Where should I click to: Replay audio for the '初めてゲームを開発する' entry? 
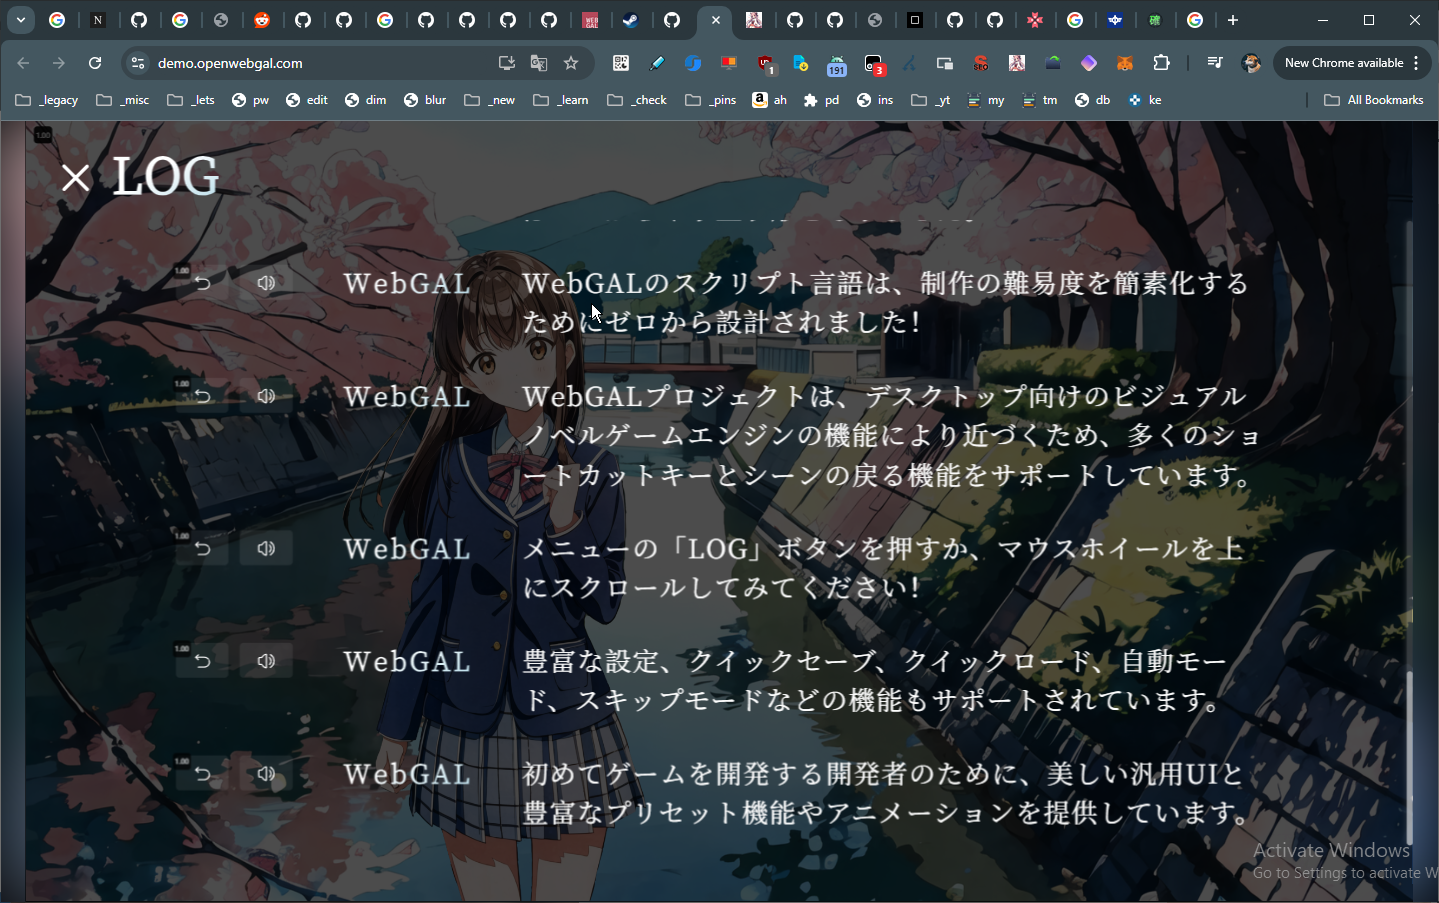(266, 774)
